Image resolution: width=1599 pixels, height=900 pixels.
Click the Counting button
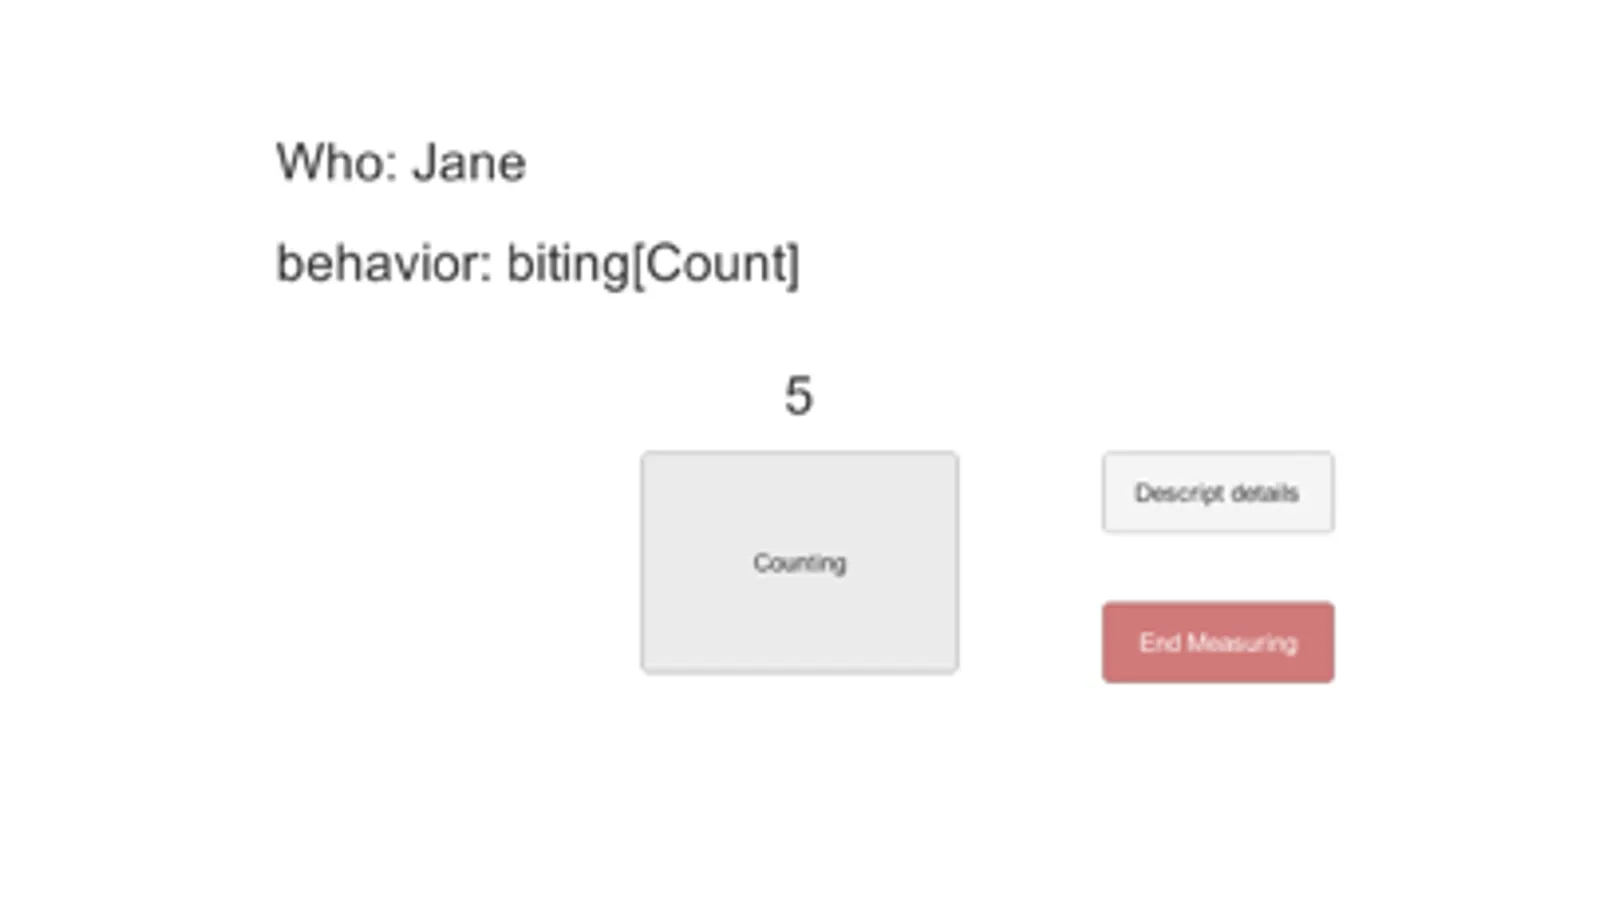coord(799,562)
